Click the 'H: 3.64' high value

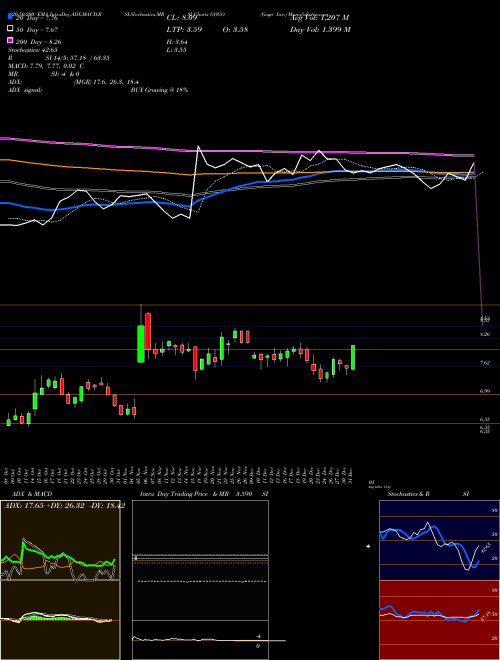[x=177, y=42]
